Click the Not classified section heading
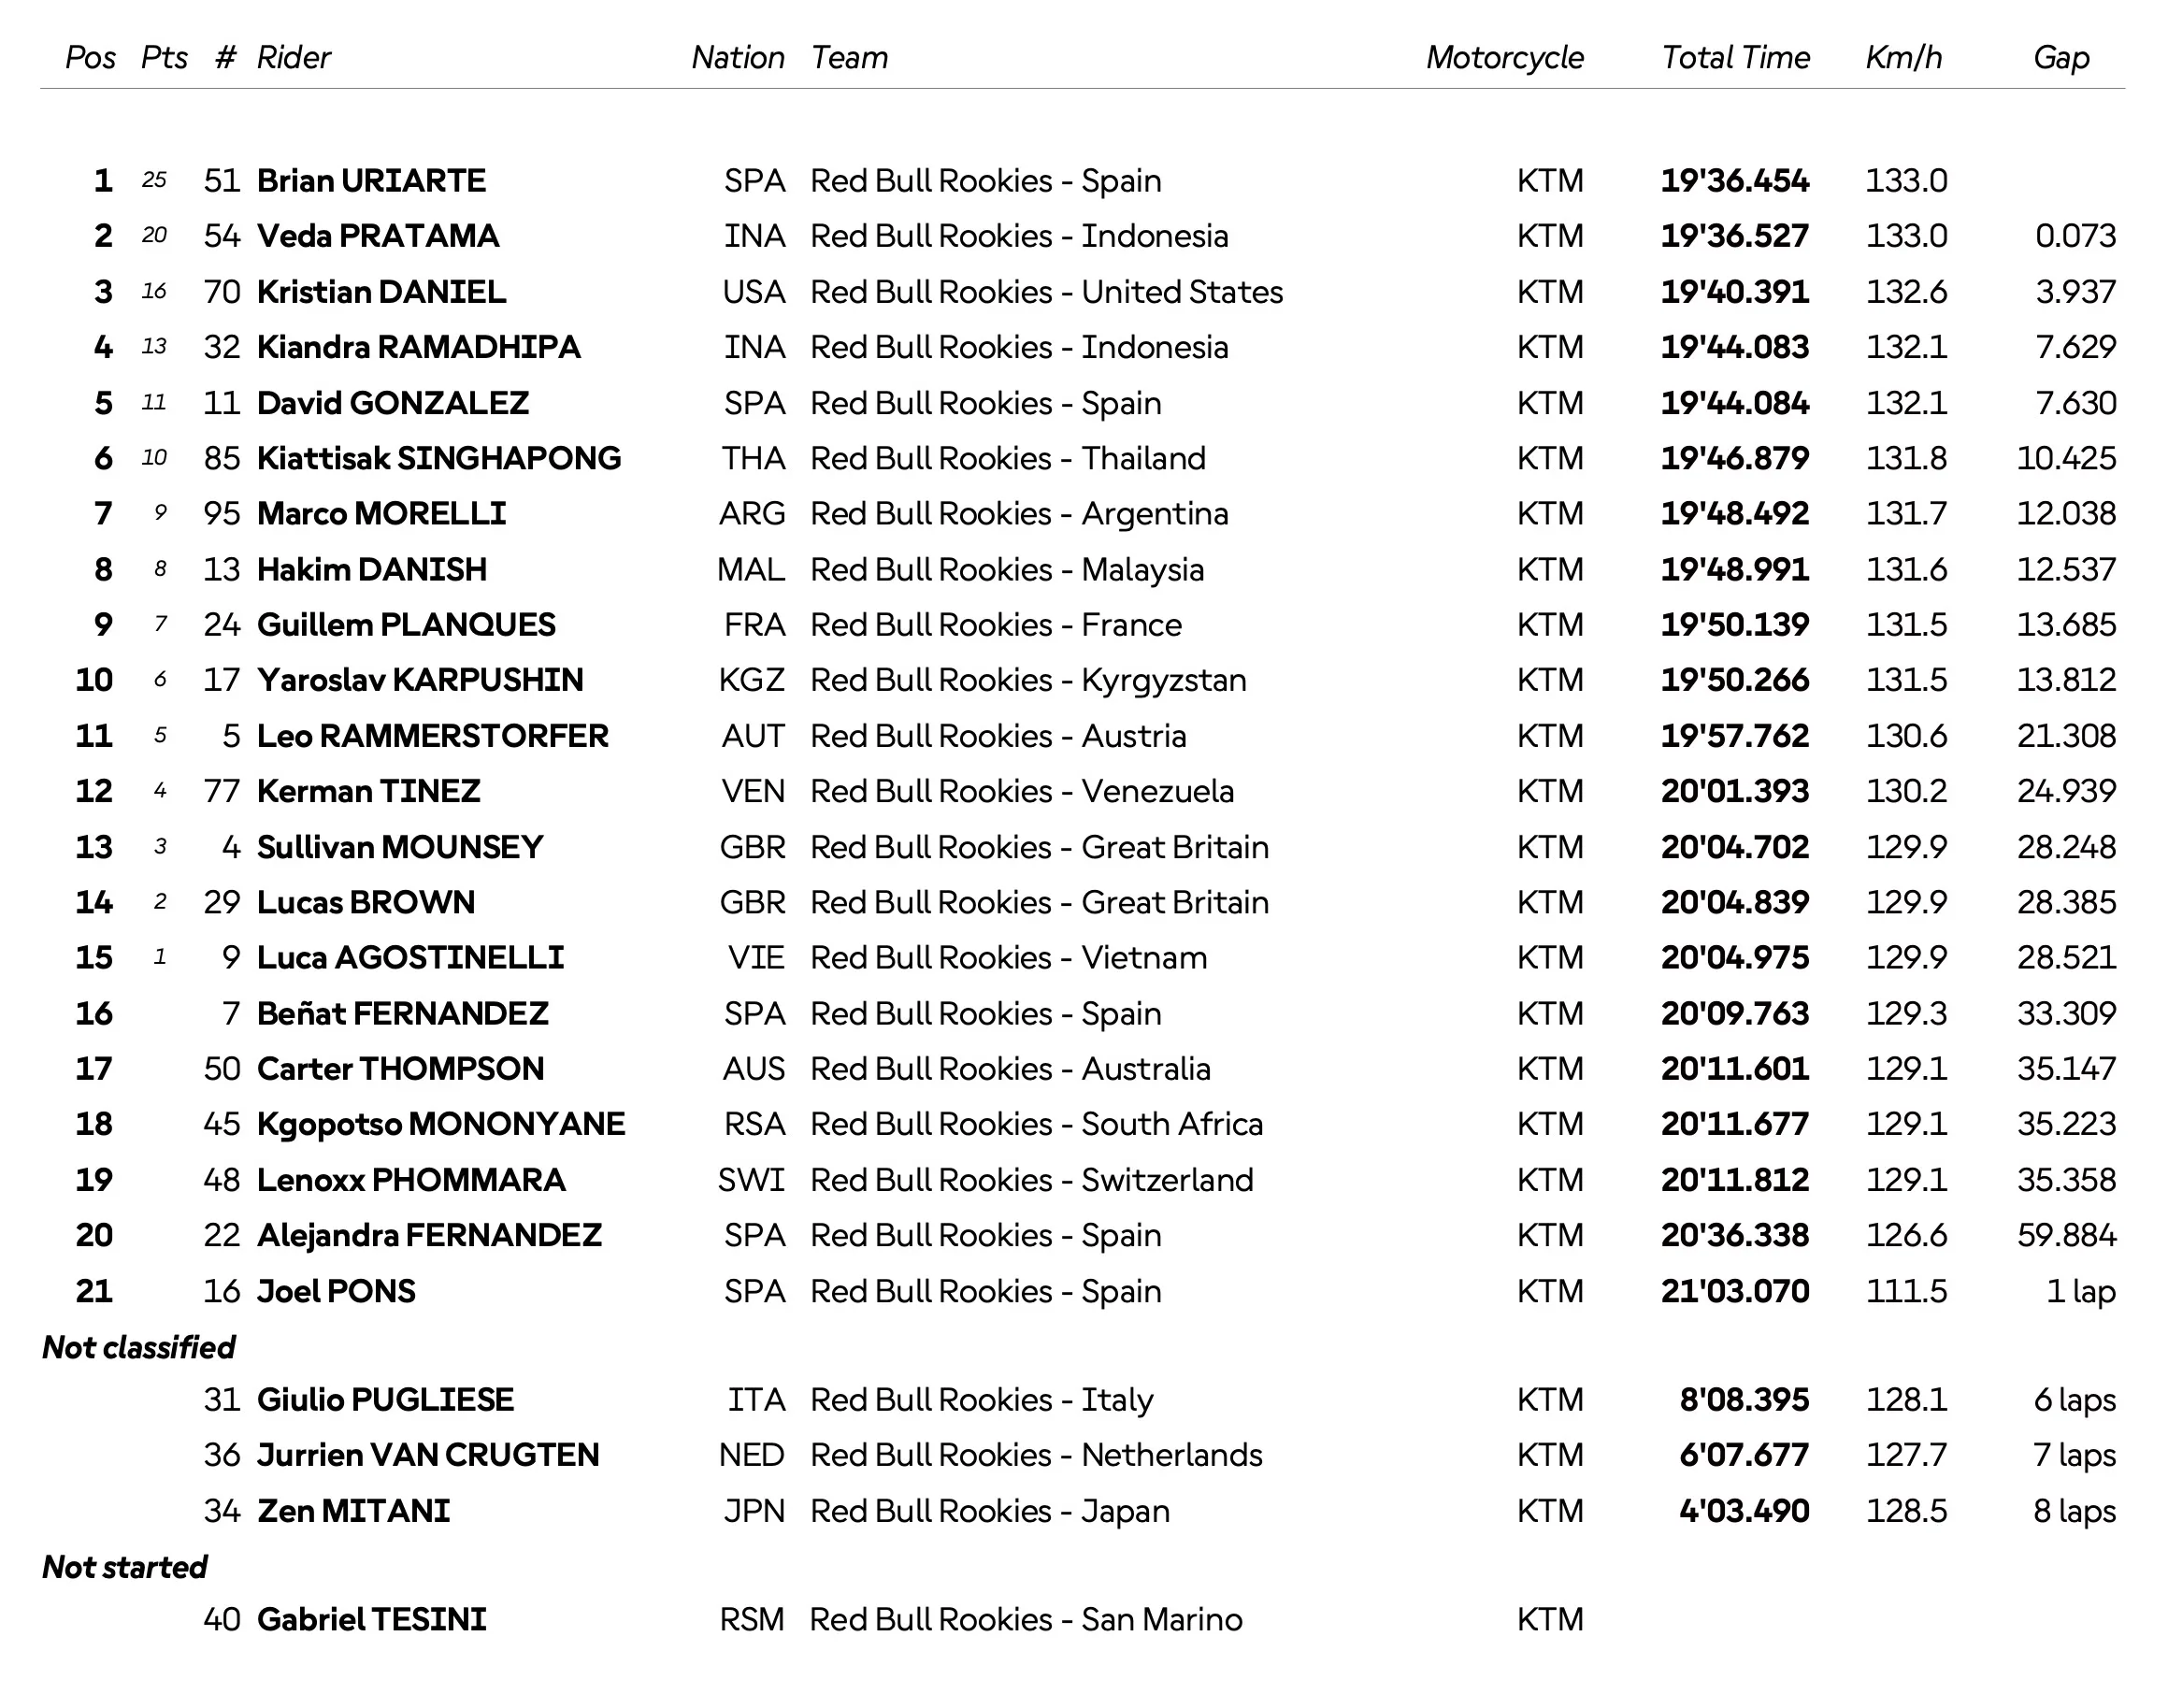 139,1348
